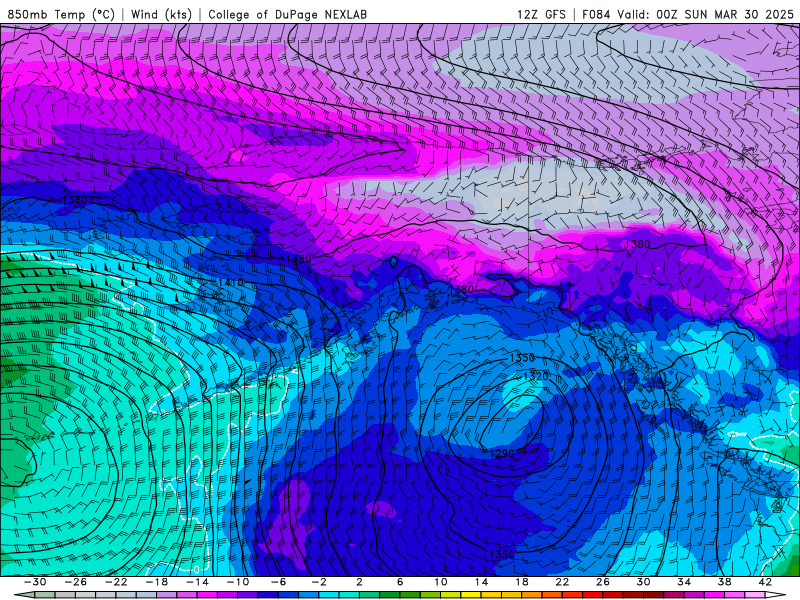Click the 34 colorbar tick label
This screenshot has width=800, height=600.
684,582
